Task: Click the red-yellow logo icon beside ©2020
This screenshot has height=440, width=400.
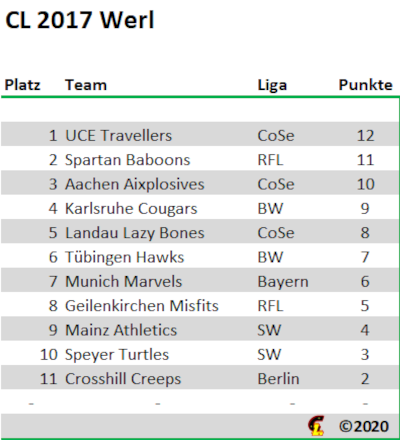Action: (x=316, y=426)
